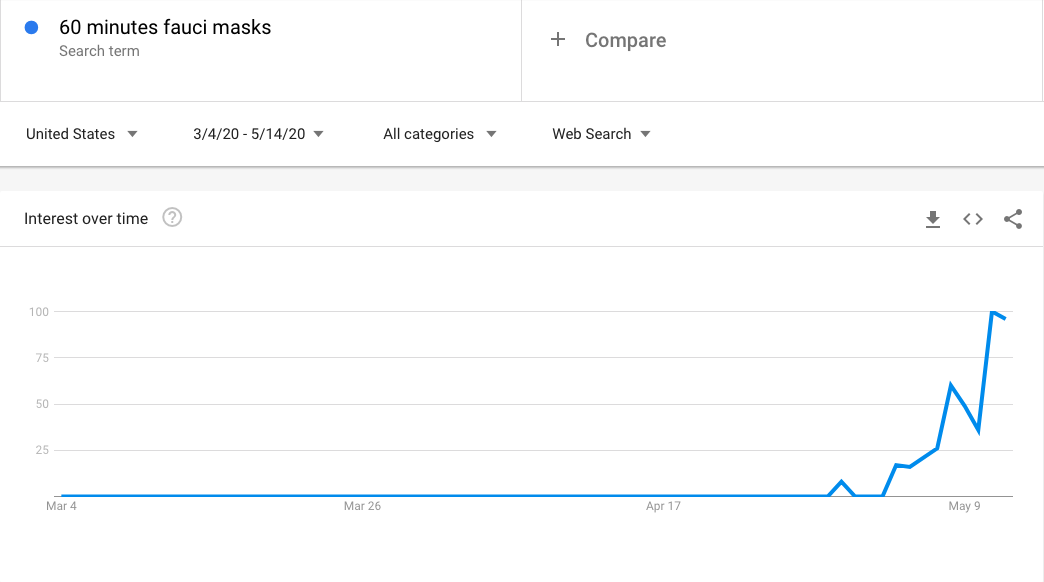Click the small chart bump in early May

click(842, 481)
